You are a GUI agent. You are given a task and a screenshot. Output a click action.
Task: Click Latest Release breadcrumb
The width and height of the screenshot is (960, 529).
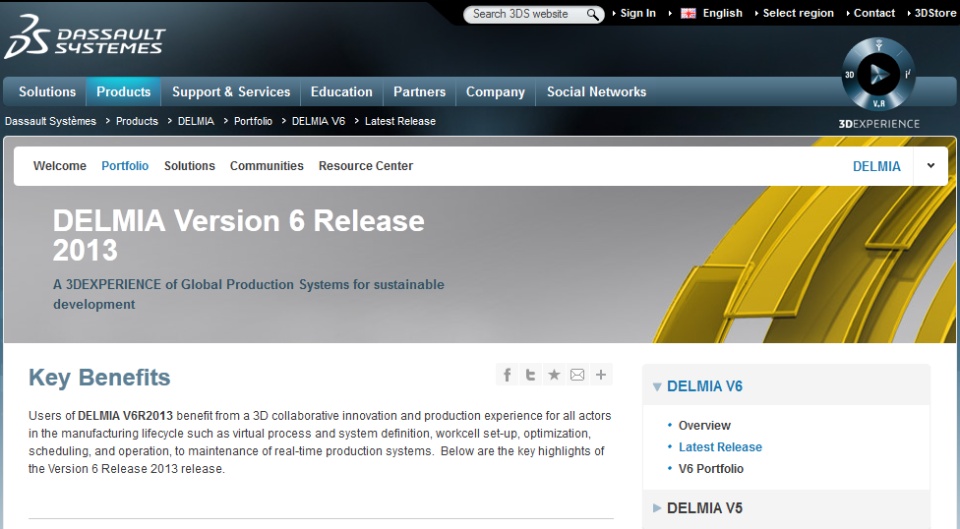click(400, 121)
